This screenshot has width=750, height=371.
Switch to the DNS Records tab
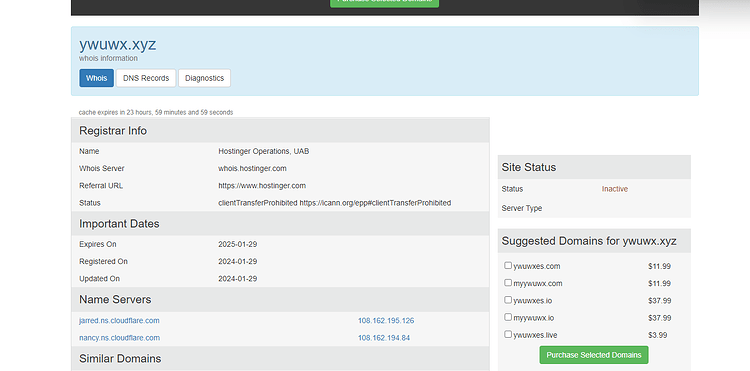146,78
